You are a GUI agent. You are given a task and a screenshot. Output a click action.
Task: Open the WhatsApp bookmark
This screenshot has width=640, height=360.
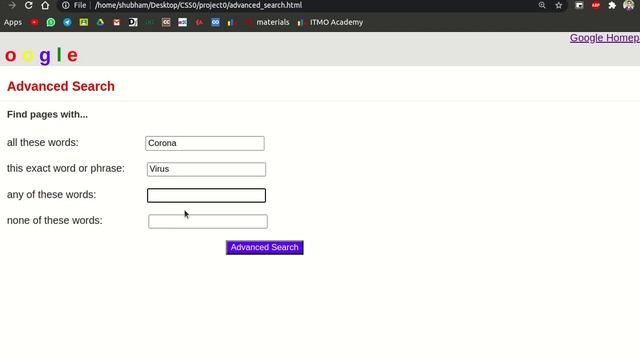pyautogui.click(x=51, y=22)
